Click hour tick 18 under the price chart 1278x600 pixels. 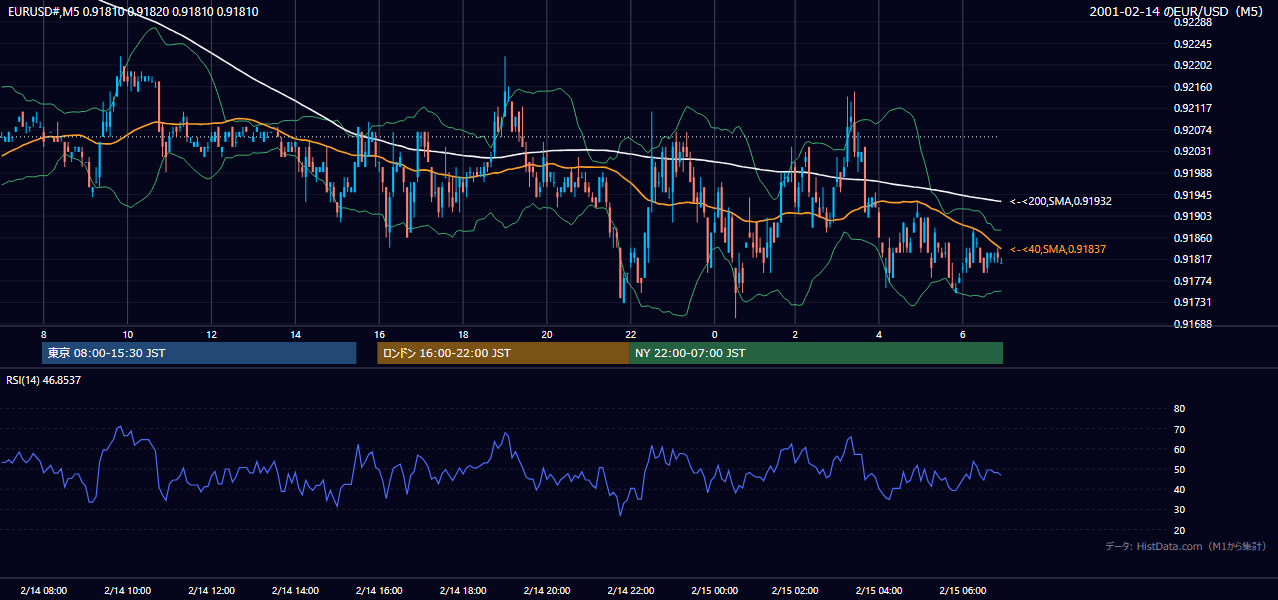pos(463,334)
